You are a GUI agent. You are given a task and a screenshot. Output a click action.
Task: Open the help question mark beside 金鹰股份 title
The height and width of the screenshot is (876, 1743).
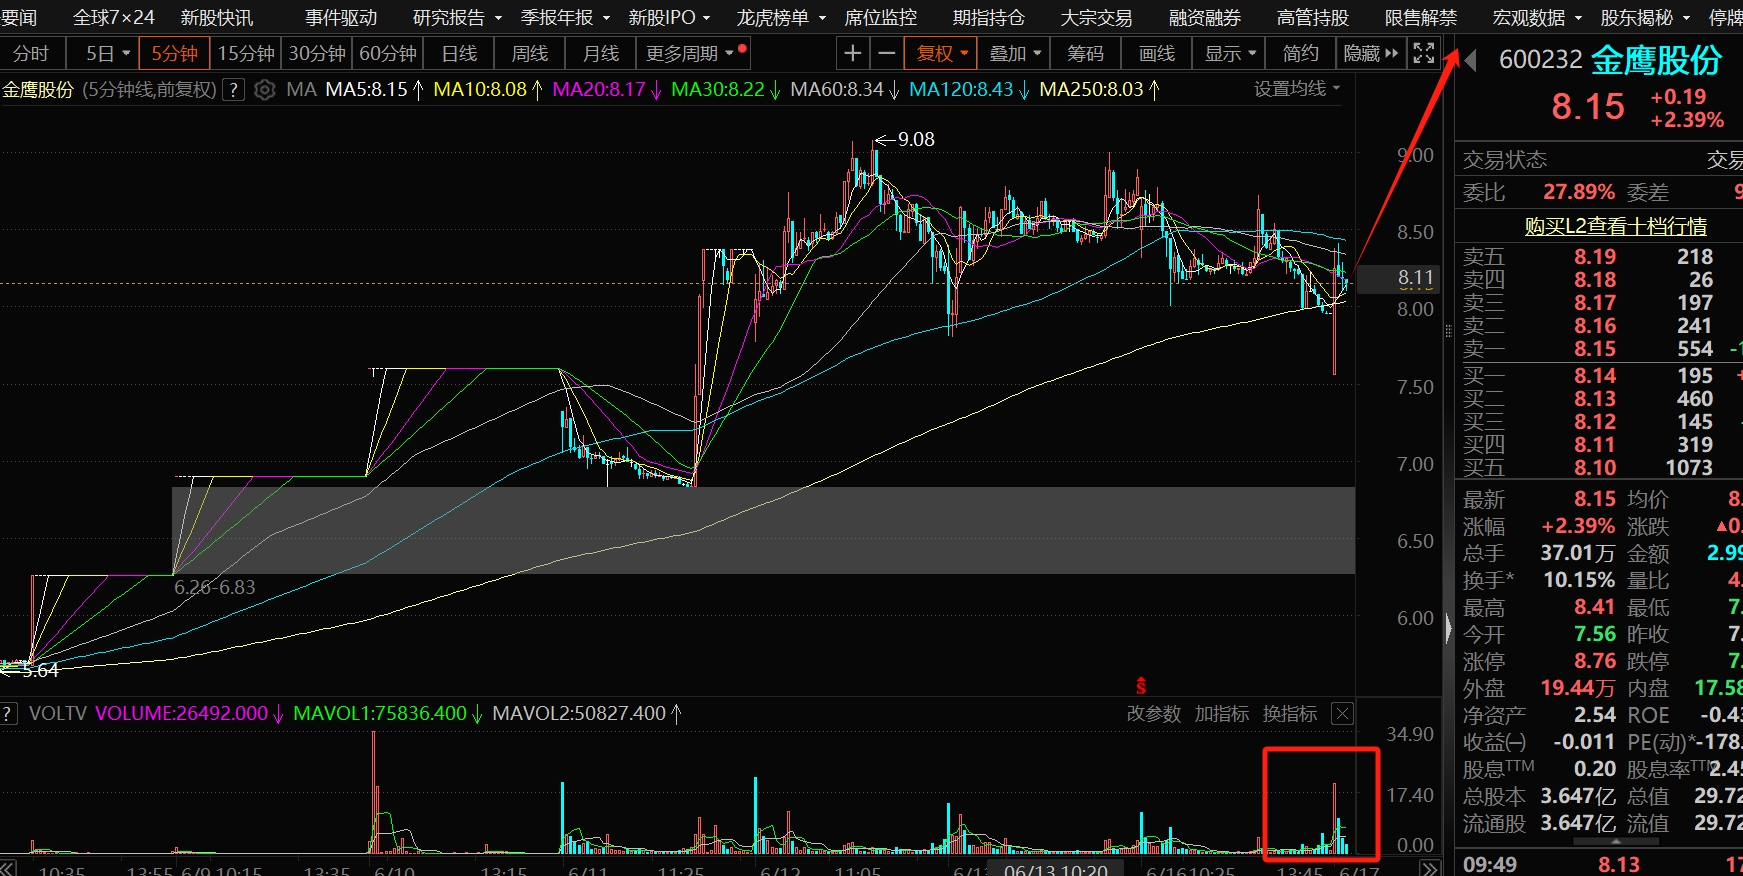pyautogui.click(x=233, y=90)
